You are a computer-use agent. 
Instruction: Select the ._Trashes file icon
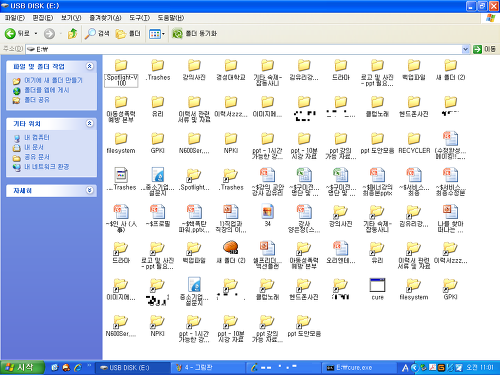[121, 175]
